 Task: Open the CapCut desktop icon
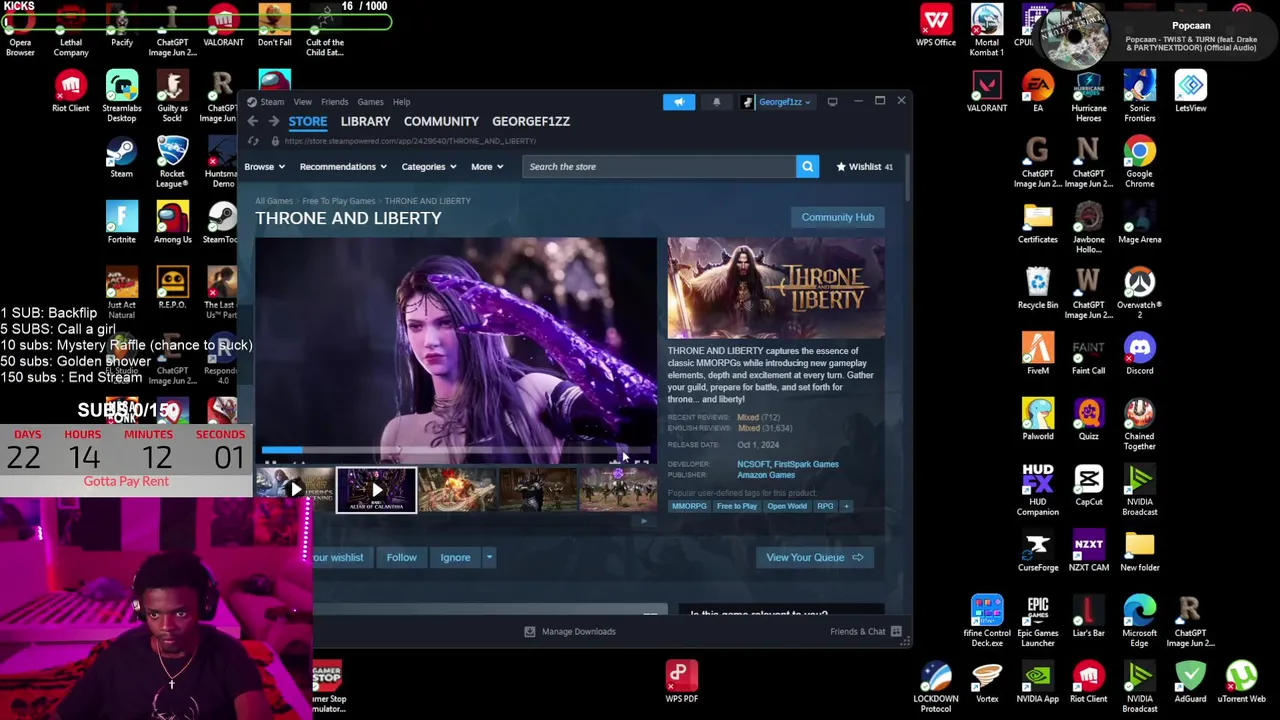pos(1088,484)
